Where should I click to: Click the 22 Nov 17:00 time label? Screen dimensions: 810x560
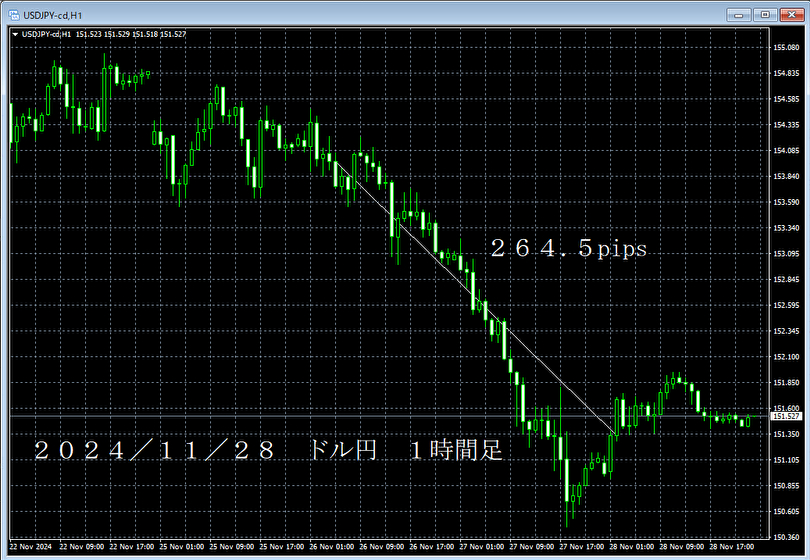[x=132, y=547]
